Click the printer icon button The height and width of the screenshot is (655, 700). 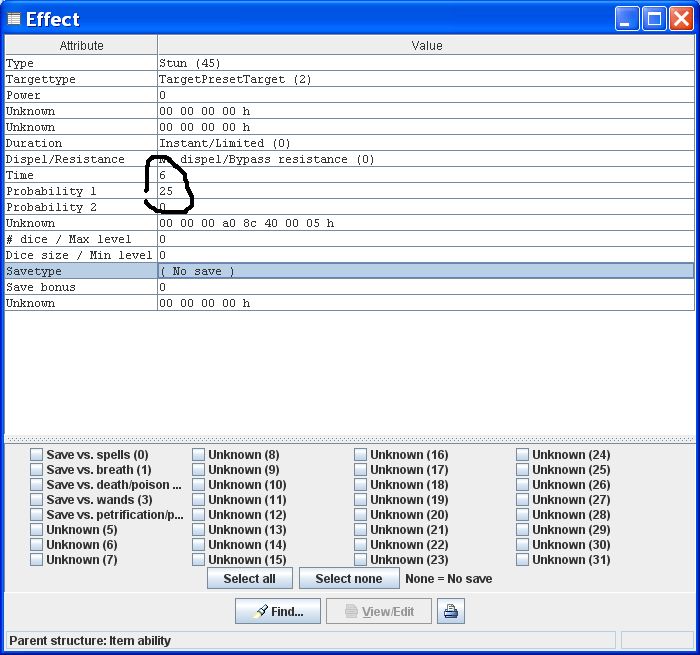[451, 611]
